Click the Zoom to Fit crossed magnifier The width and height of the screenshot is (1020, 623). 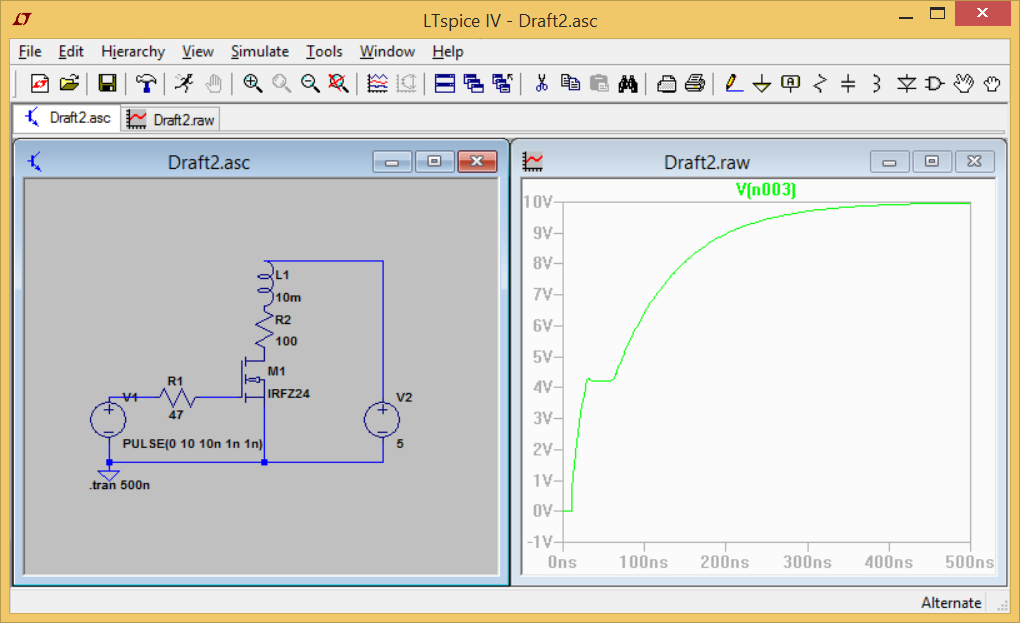point(338,83)
